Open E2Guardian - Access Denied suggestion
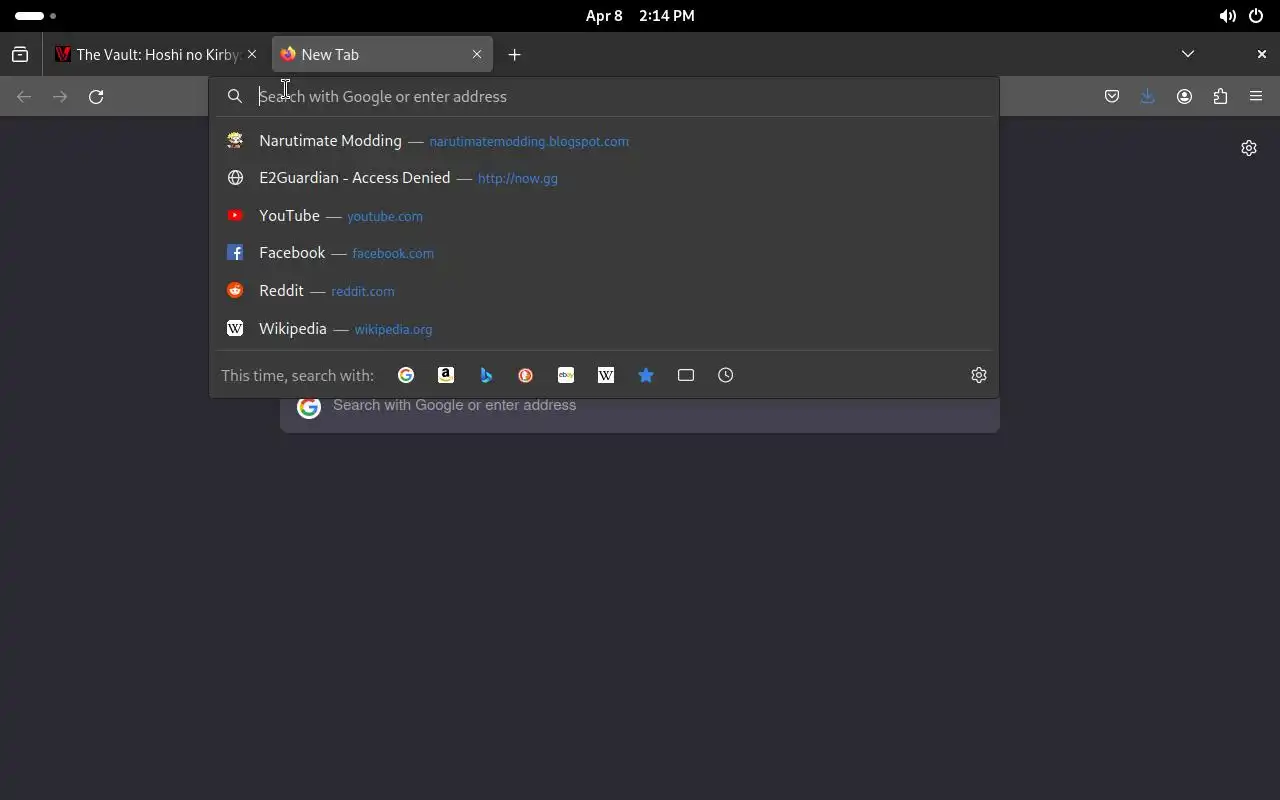1280x800 pixels. click(x=604, y=178)
